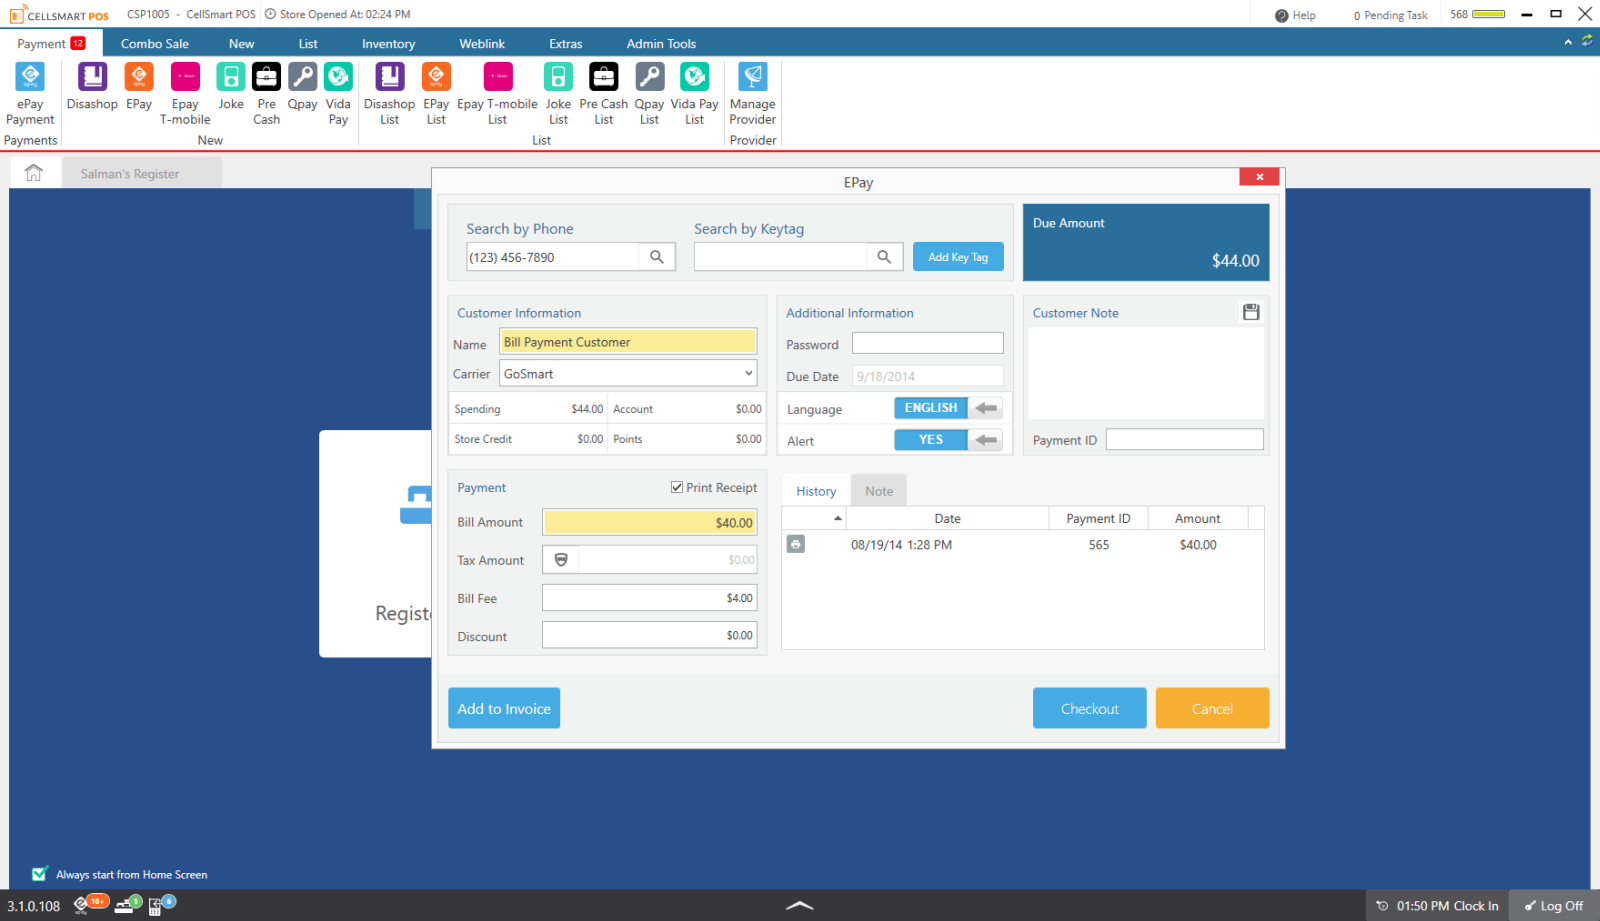Select the ePay Payment icon
Screen dimensions: 1600x921
tap(30, 90)
